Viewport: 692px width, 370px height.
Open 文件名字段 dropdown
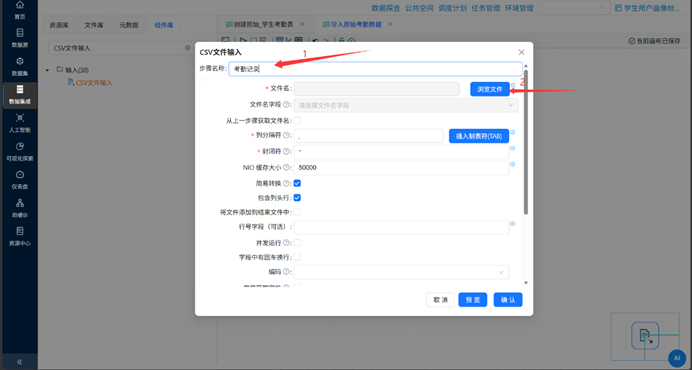coord(406,105)
